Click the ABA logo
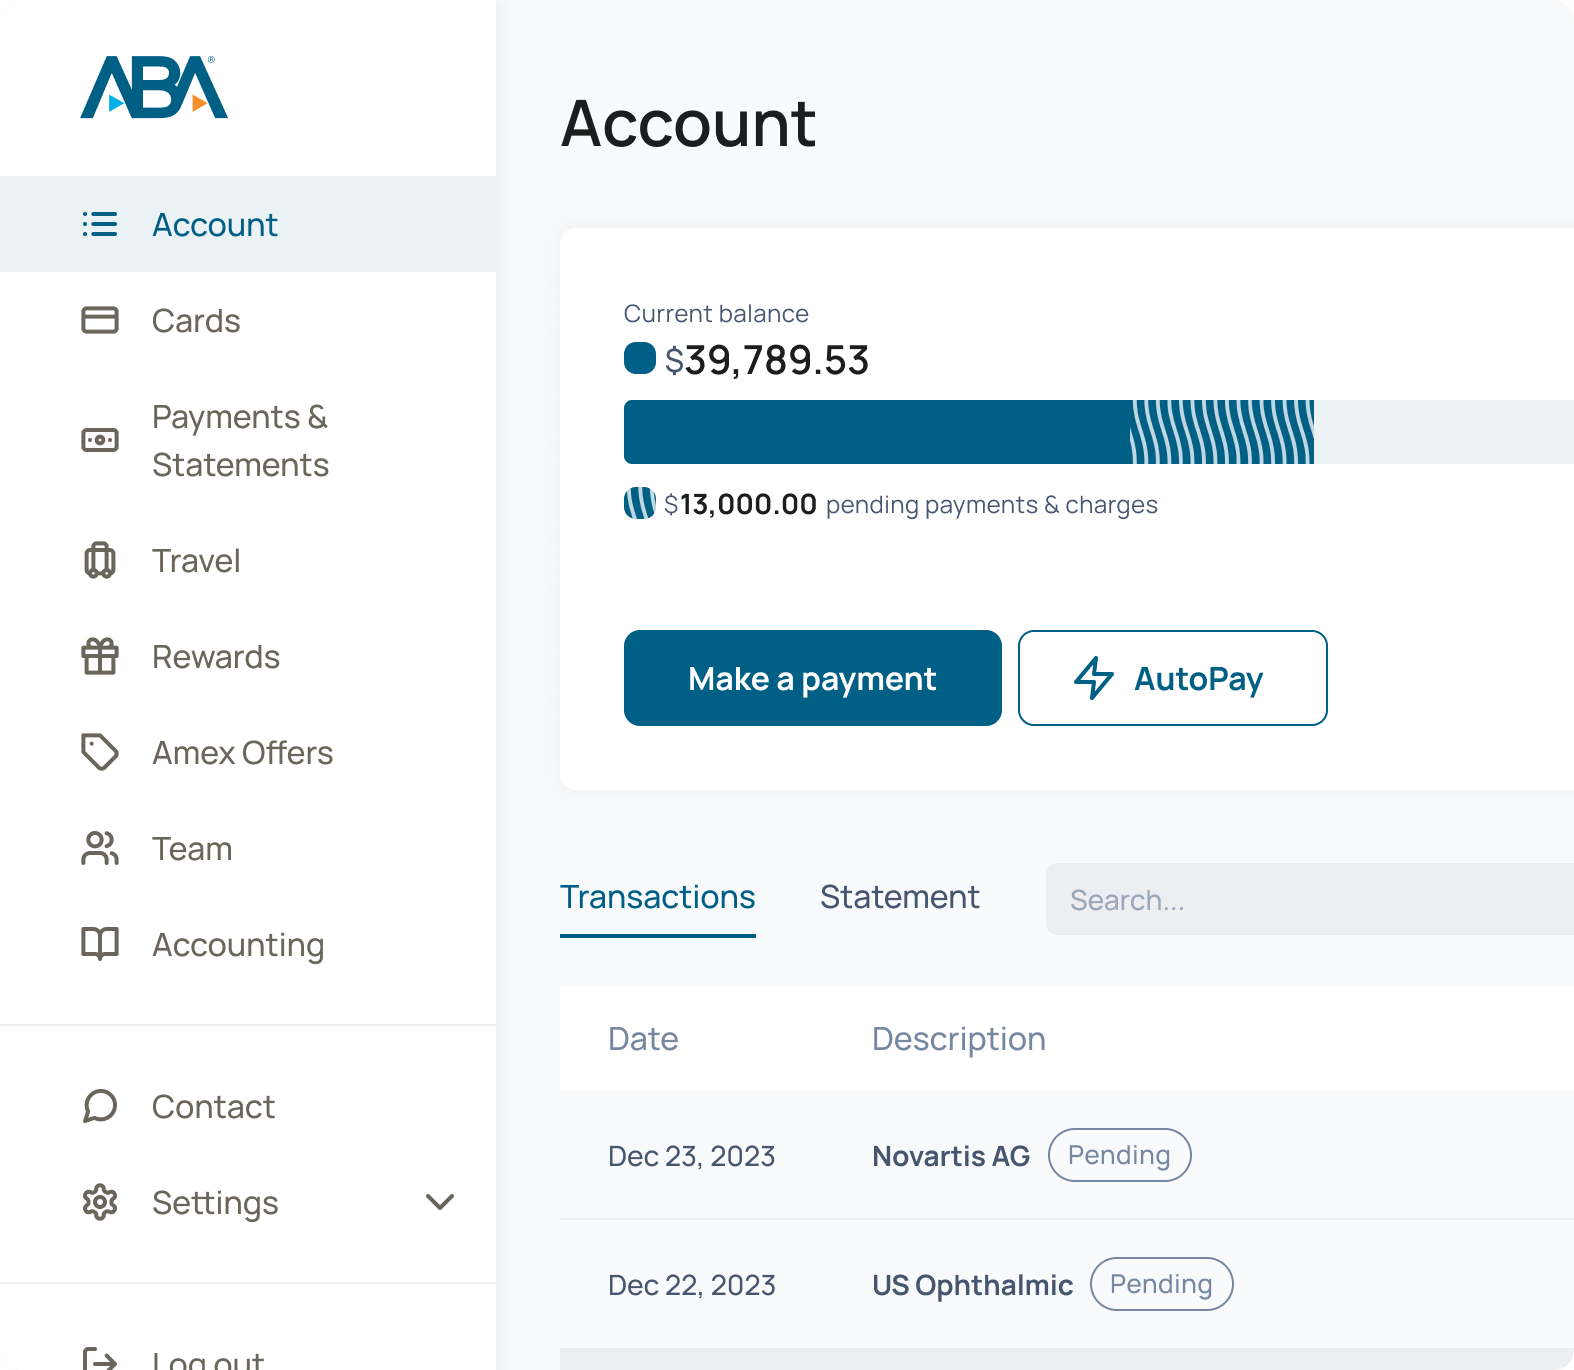Image resolution: width=1574 pixels, height=1370 pixels. (154, 87)
